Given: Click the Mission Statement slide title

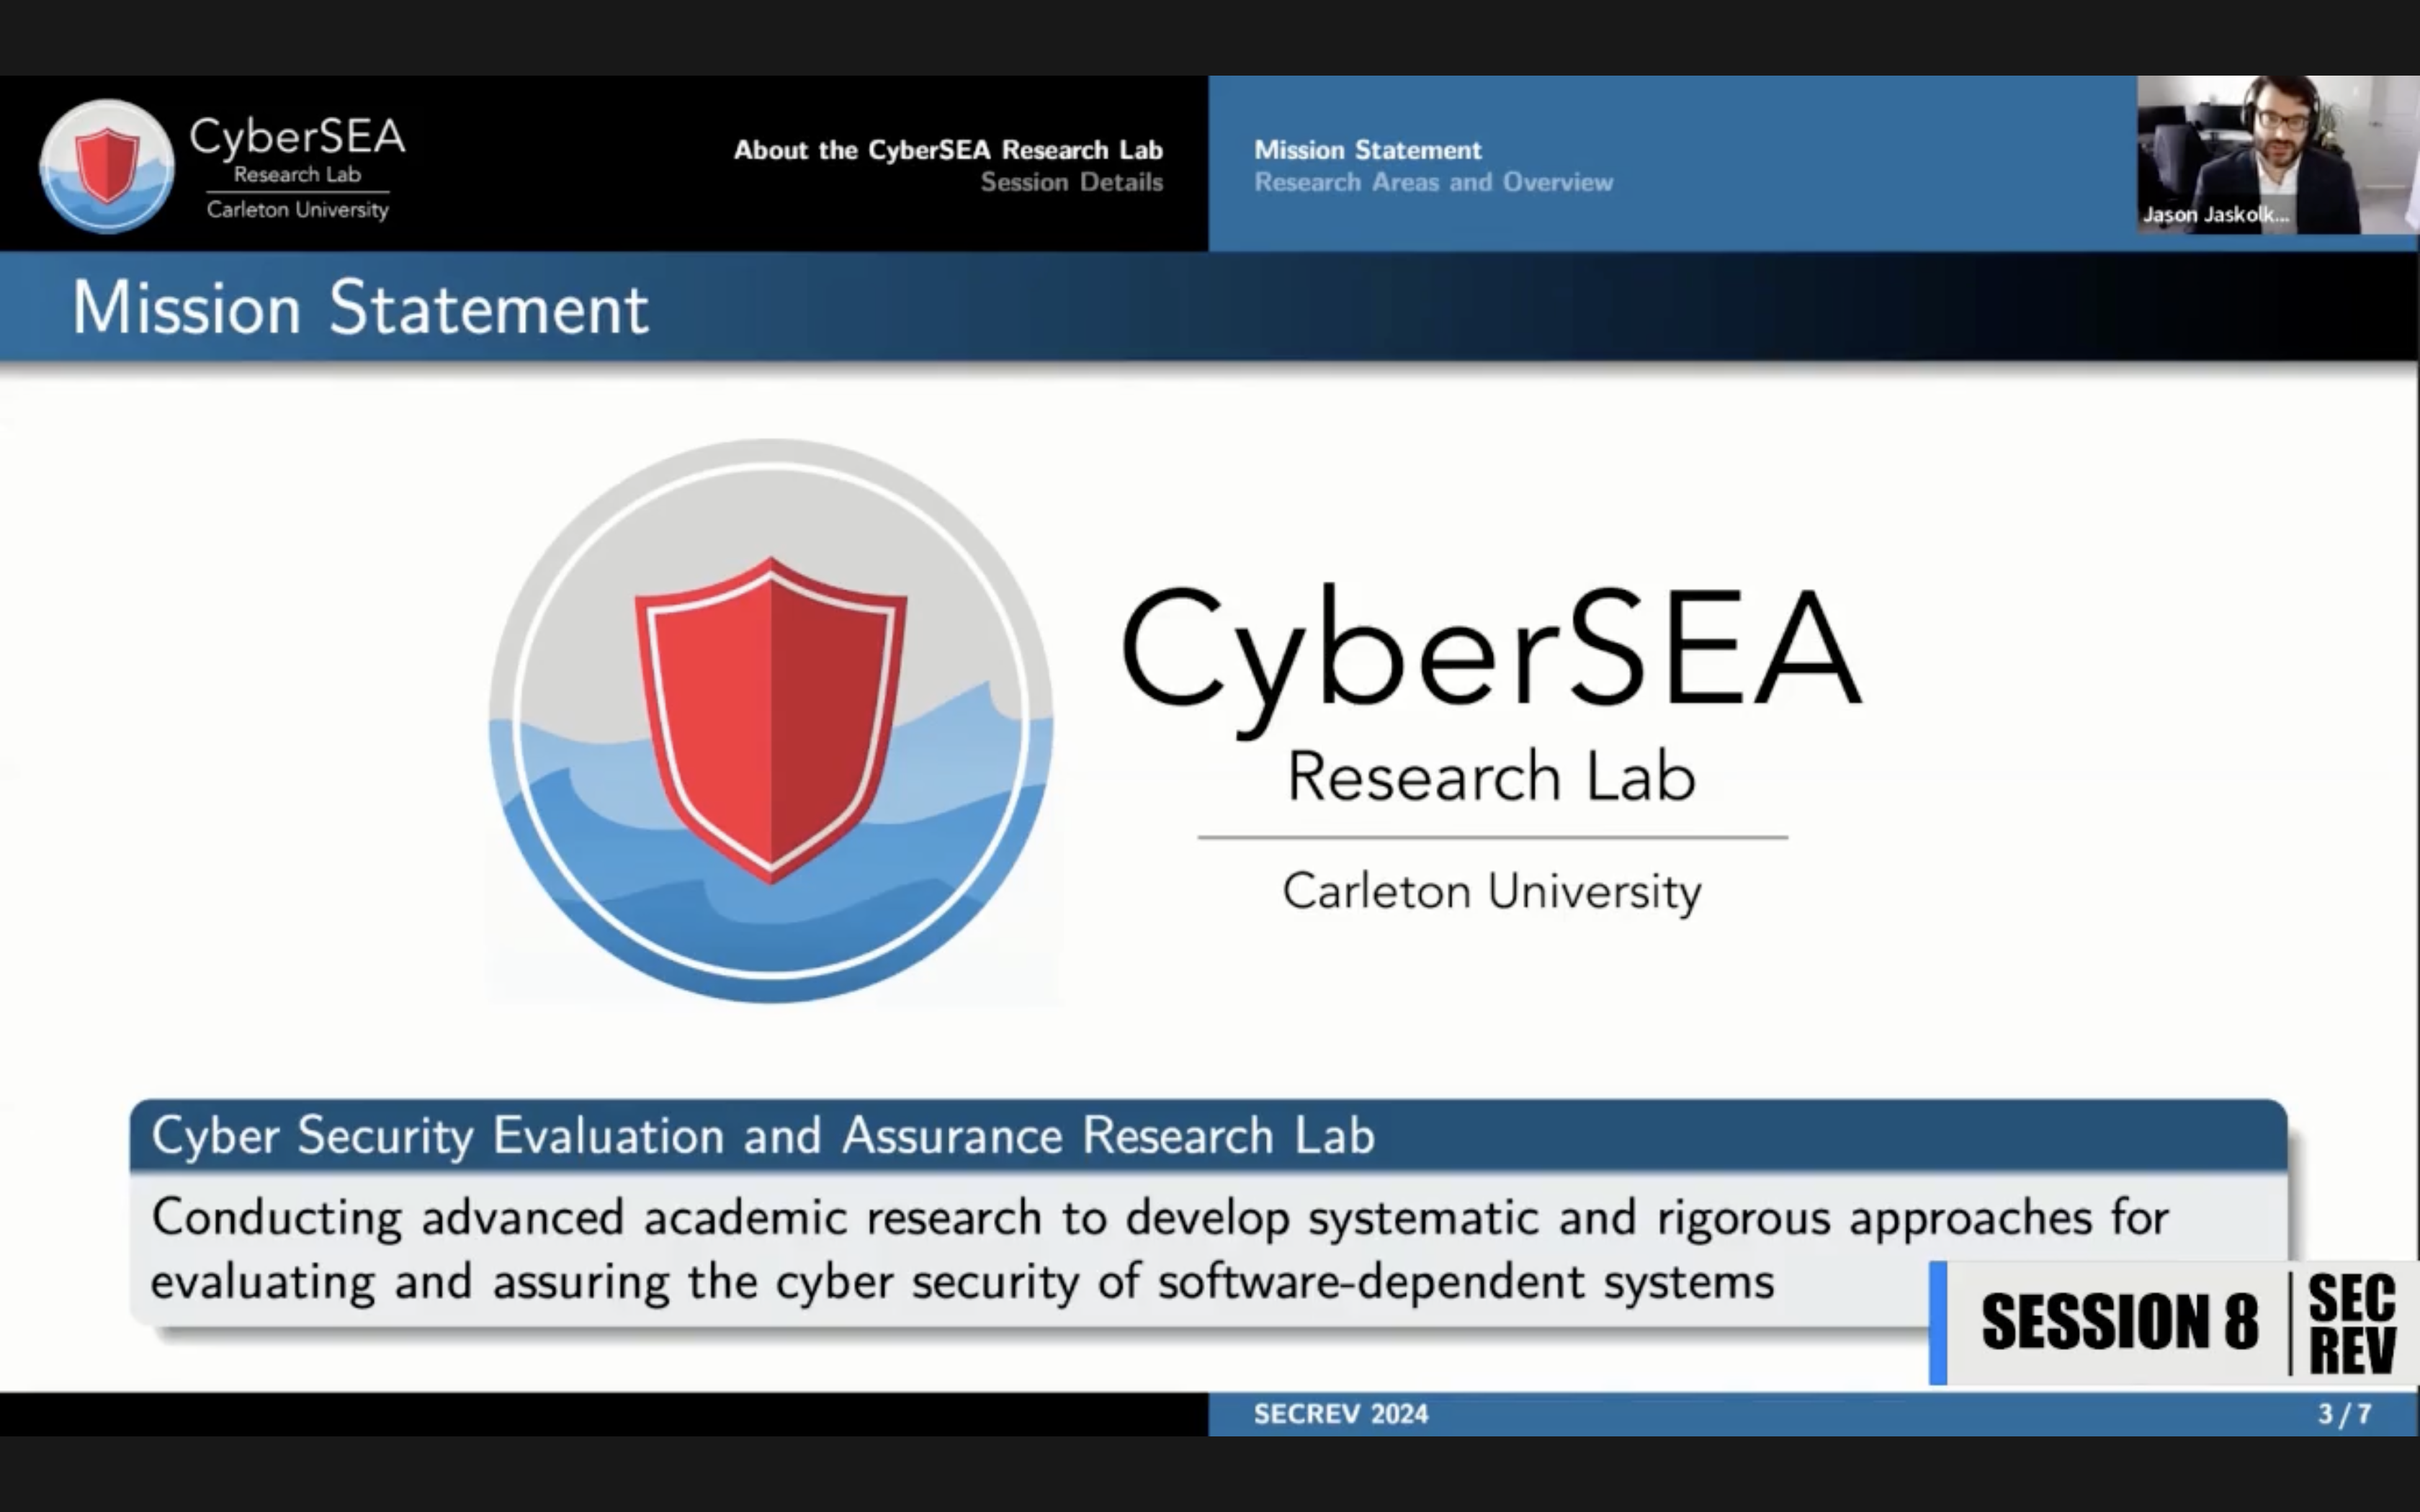Looking at the screenshot, I should [x=360, y=308].
